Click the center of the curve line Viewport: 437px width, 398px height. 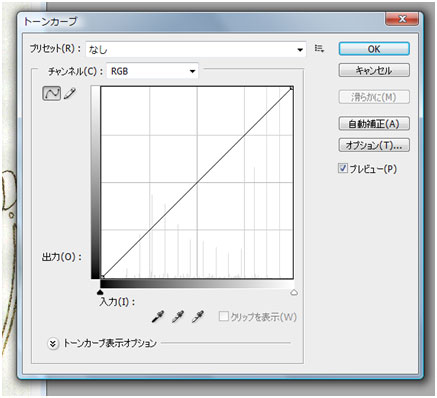coord(197,183)
